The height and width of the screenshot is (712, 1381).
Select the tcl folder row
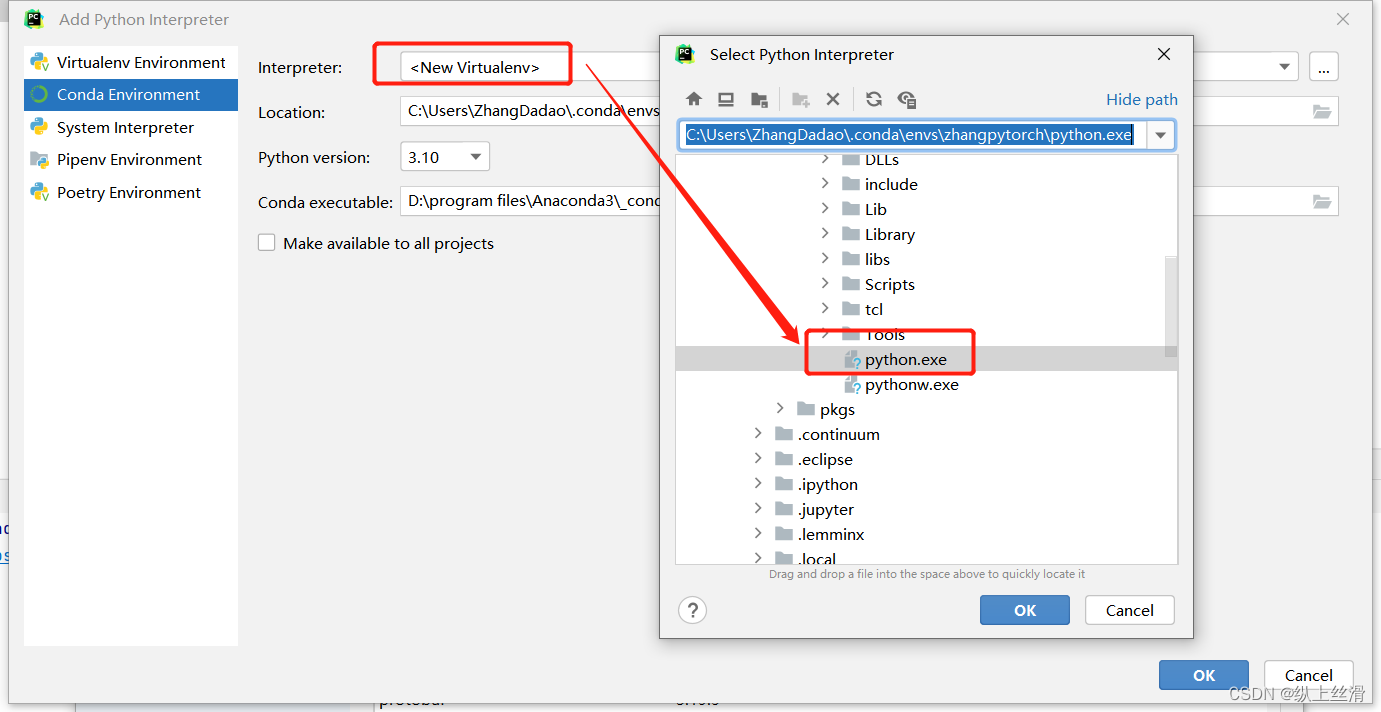[x=926, y=309]
